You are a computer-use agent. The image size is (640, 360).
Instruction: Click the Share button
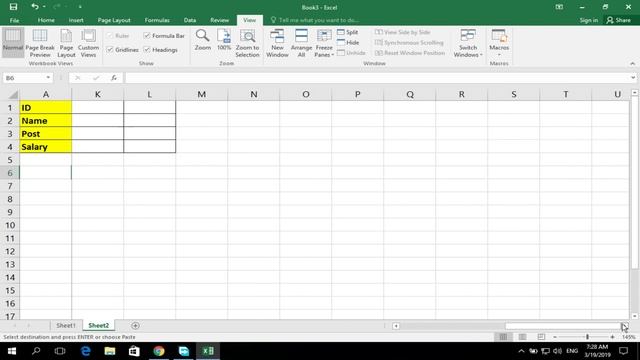tap(618, 20)
